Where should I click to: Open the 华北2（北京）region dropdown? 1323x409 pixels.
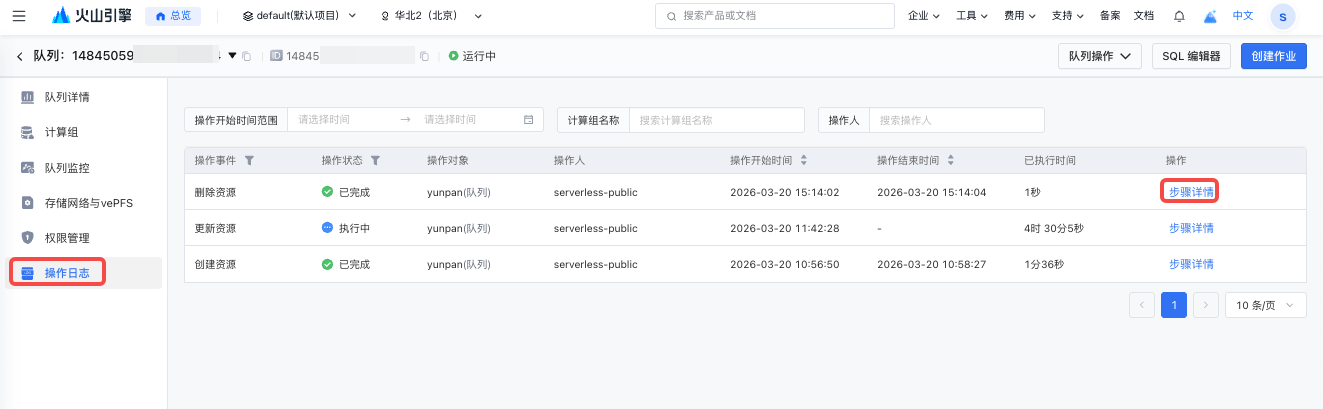[431, 16]
